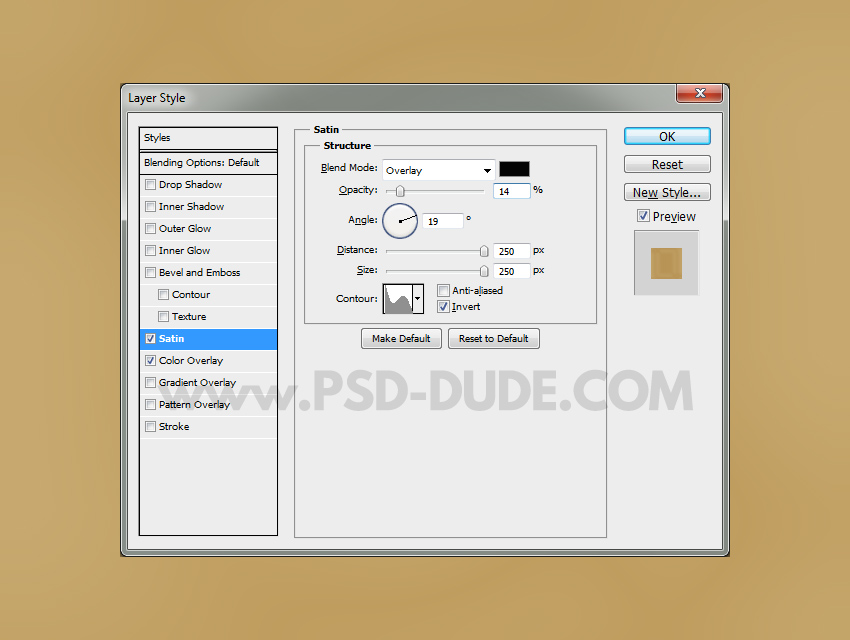Enable the Inner Shadow checkbox
Screen dimensions: 850x640
(151, 206)
